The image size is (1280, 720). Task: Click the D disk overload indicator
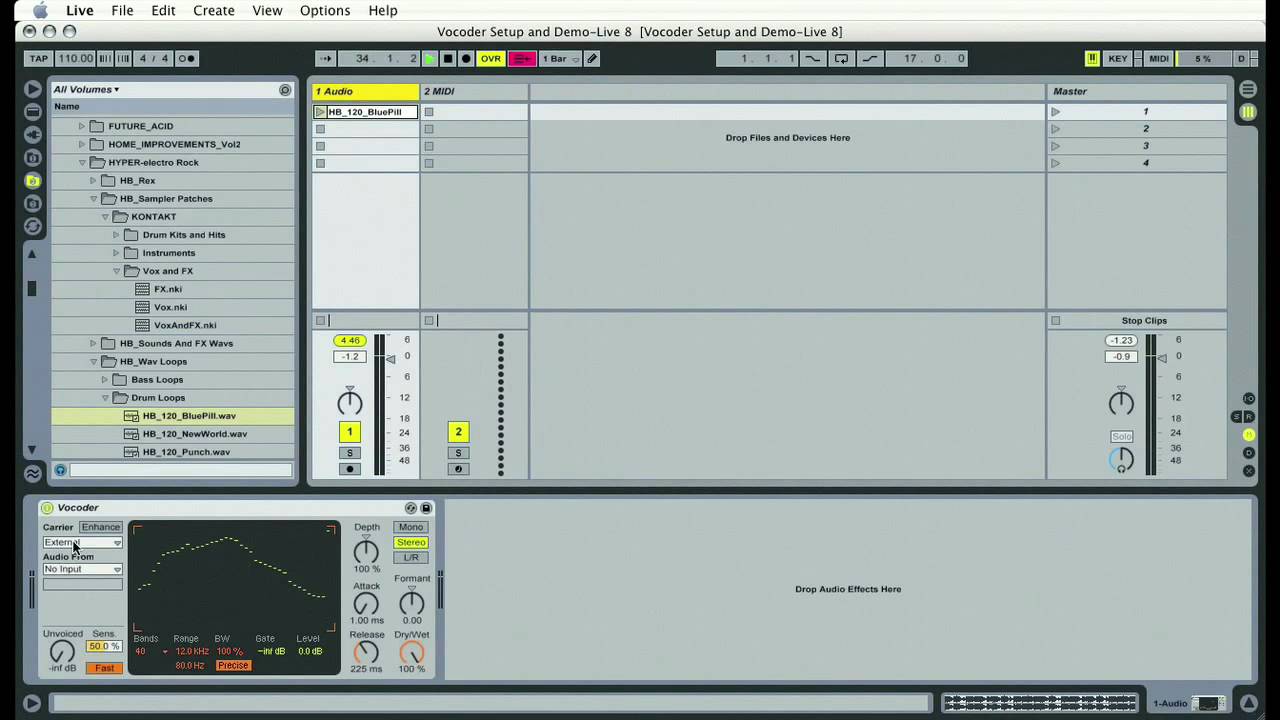click(1241, 59)
